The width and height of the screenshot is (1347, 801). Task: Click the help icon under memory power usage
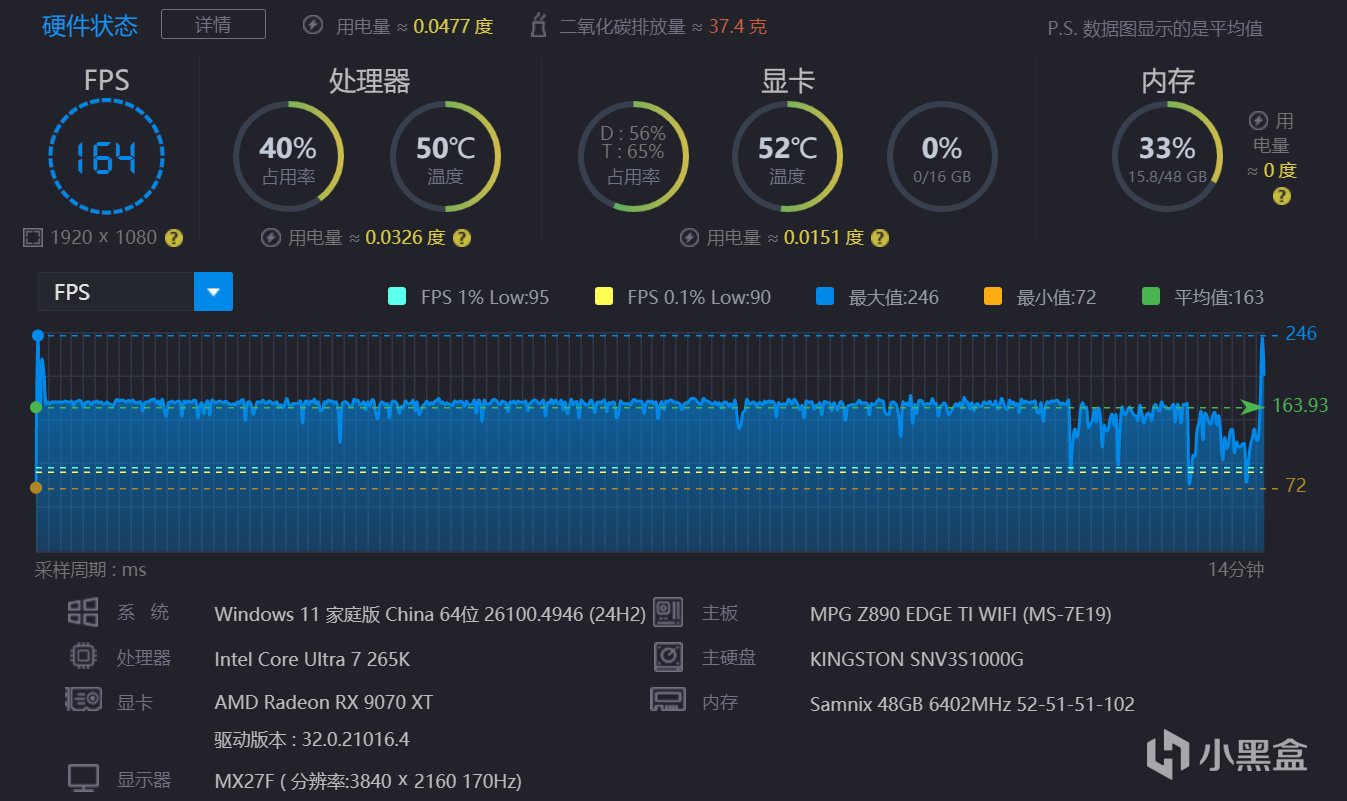pos(1281,196)
